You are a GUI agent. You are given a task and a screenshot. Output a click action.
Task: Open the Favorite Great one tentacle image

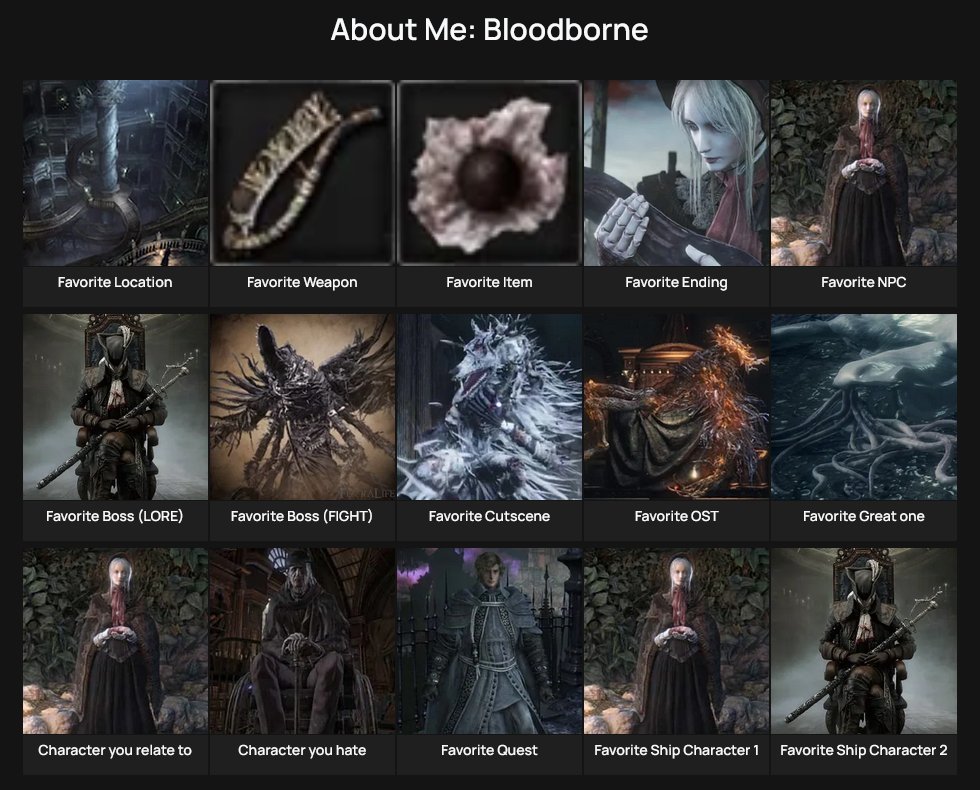pyautogui.click(x=864, y=407)
